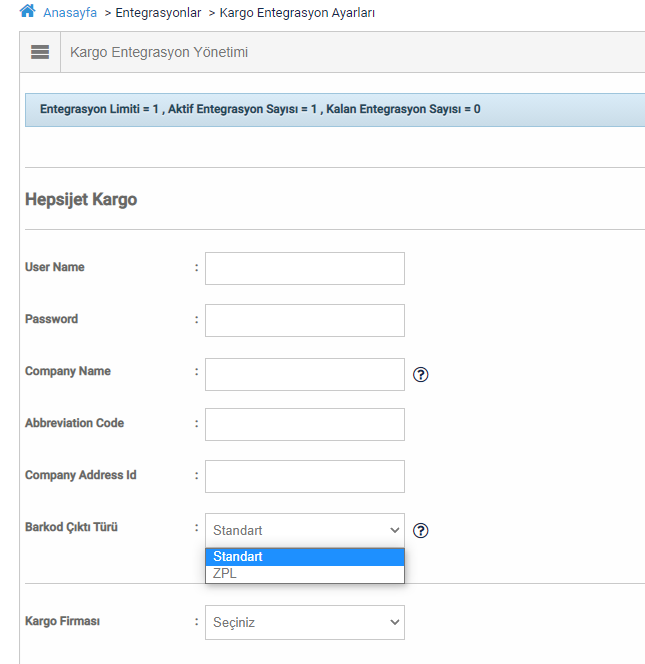The width and height of the screenshot is (645, 664).
Task: Focus the User Name input field
Action: coord(305,268)
